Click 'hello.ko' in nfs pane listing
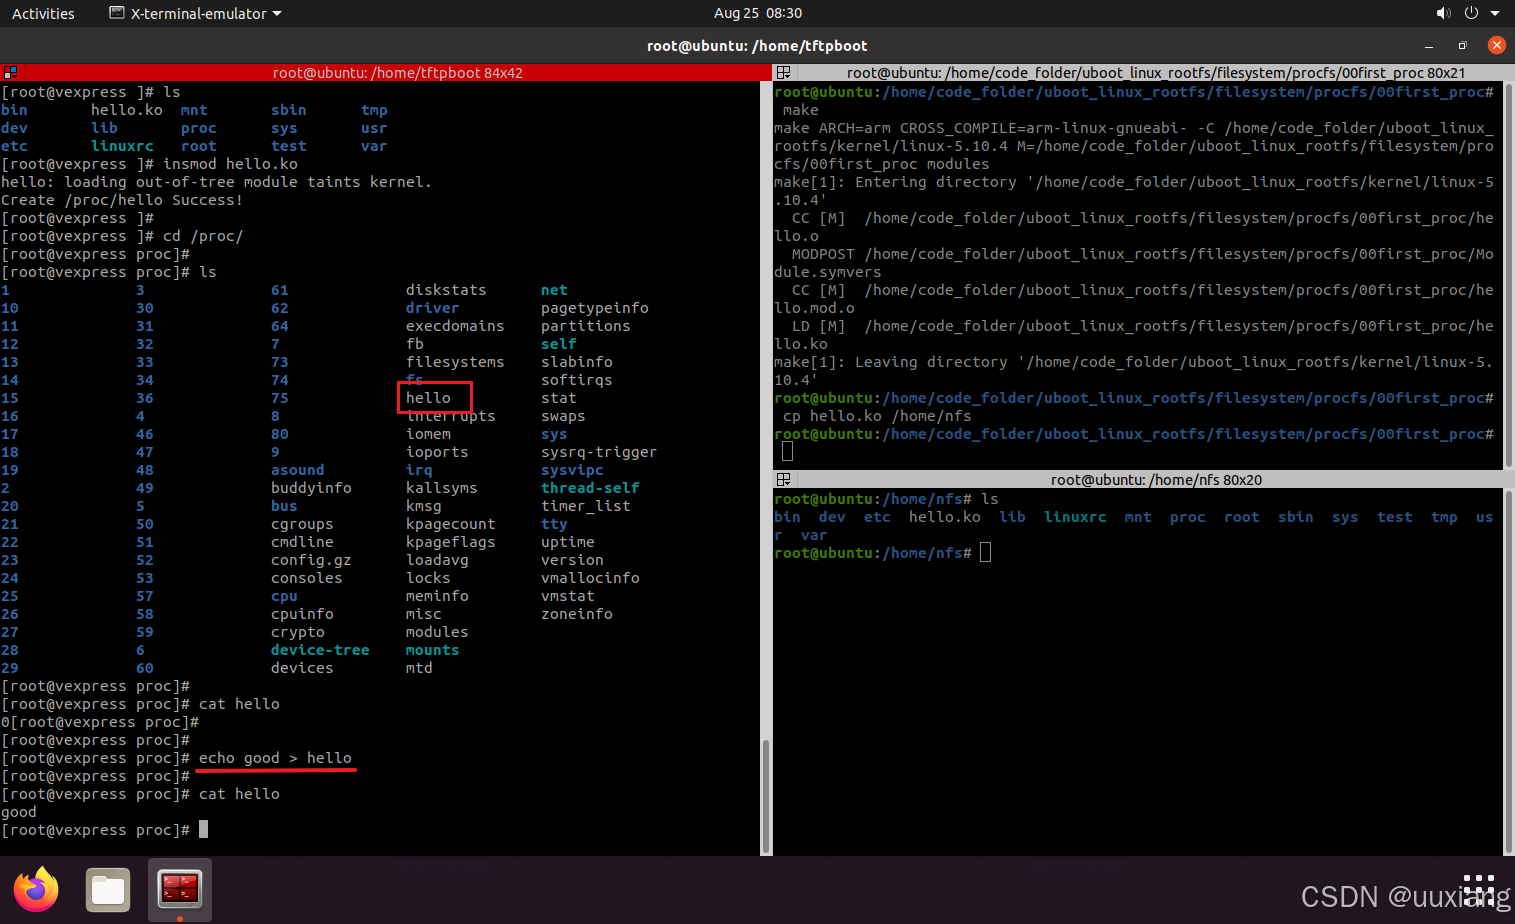 (944, 516)
